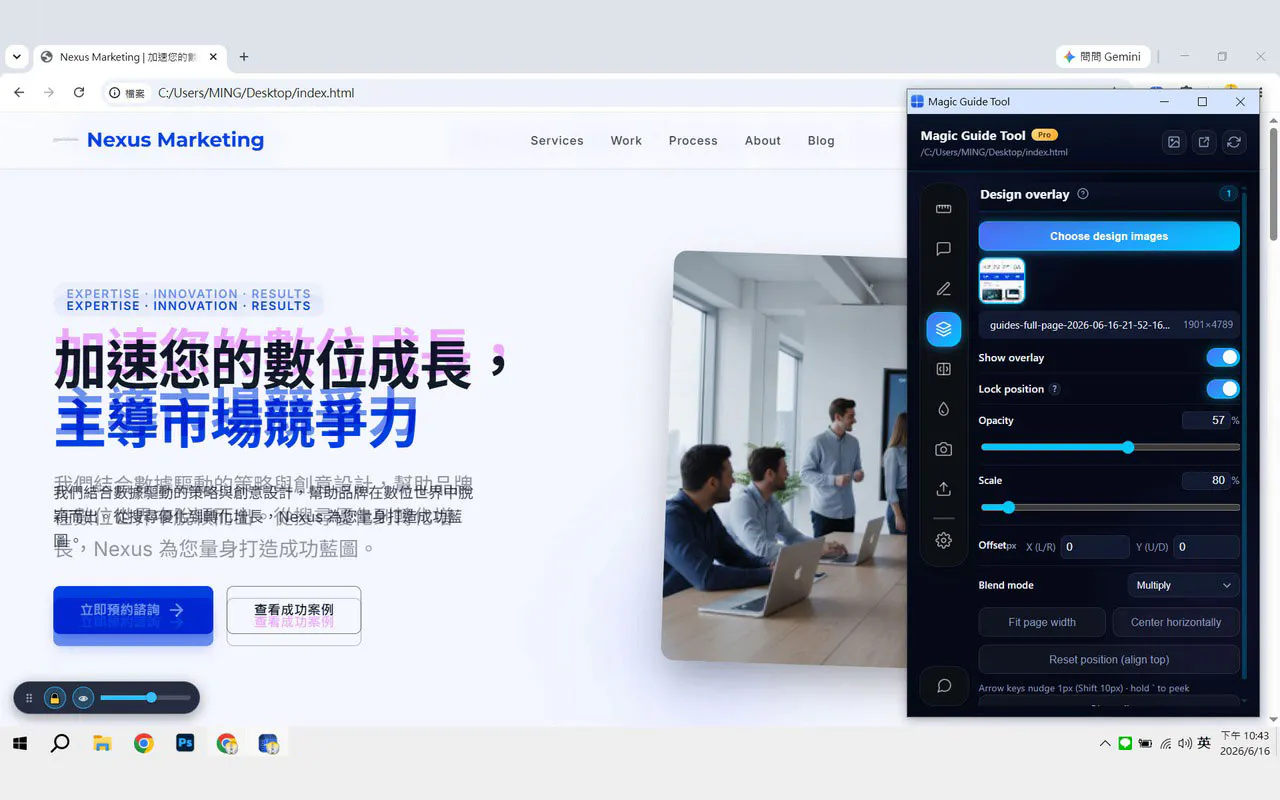Toggle the Lock position switch
The image size is (1280, 800).
coord(1223,389)
